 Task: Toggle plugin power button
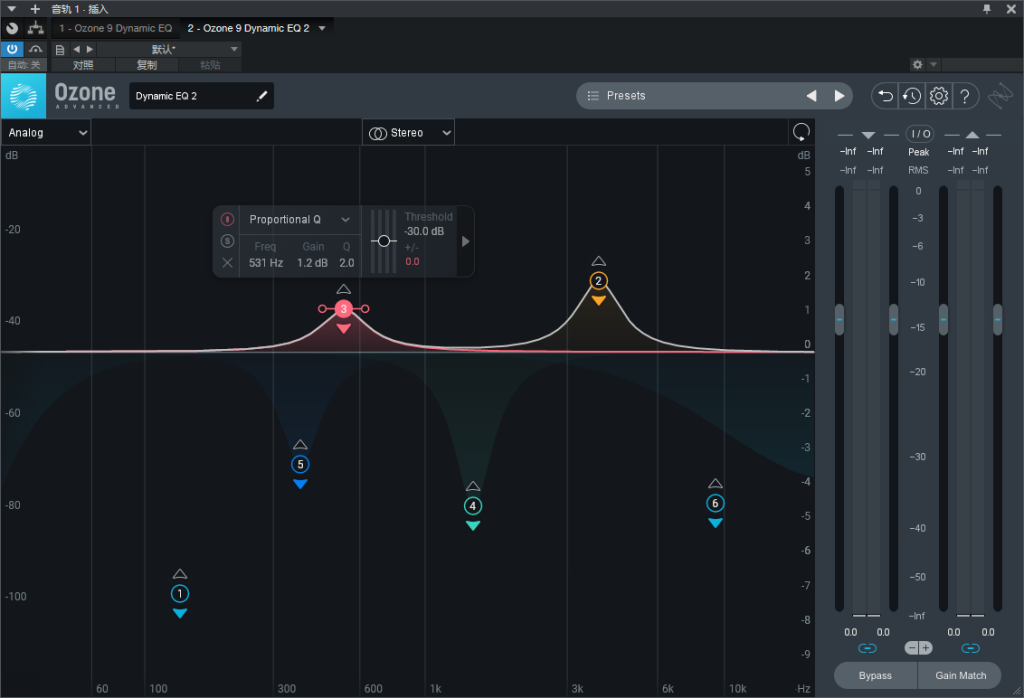coord(12,49)
